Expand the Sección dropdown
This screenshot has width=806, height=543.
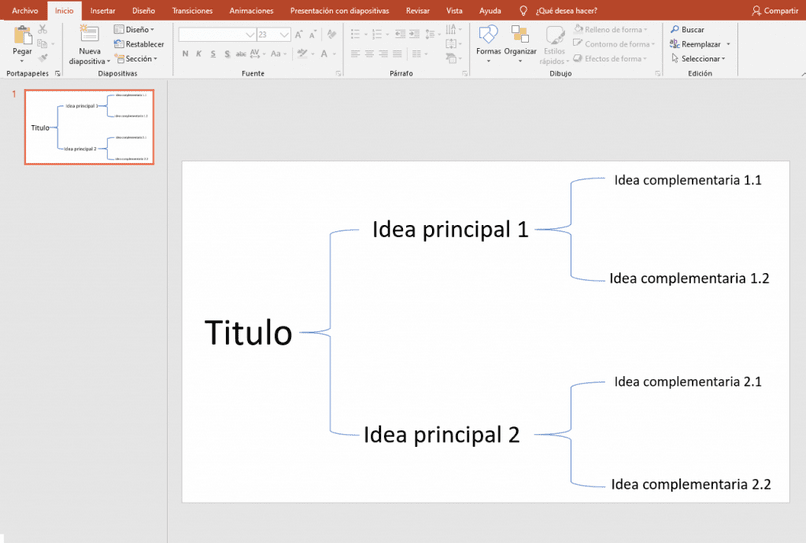[136, 59]
